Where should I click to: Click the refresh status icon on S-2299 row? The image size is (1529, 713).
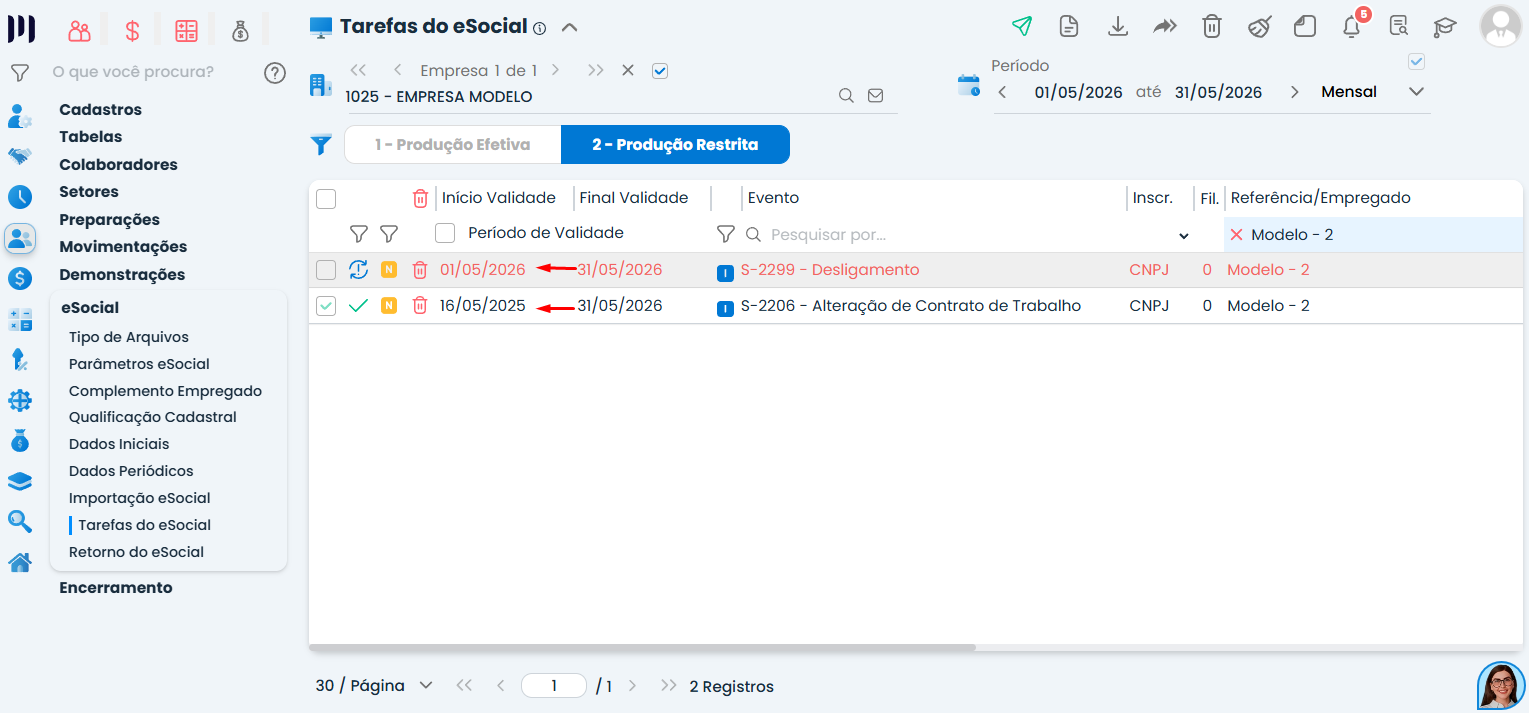coord(358,270)
